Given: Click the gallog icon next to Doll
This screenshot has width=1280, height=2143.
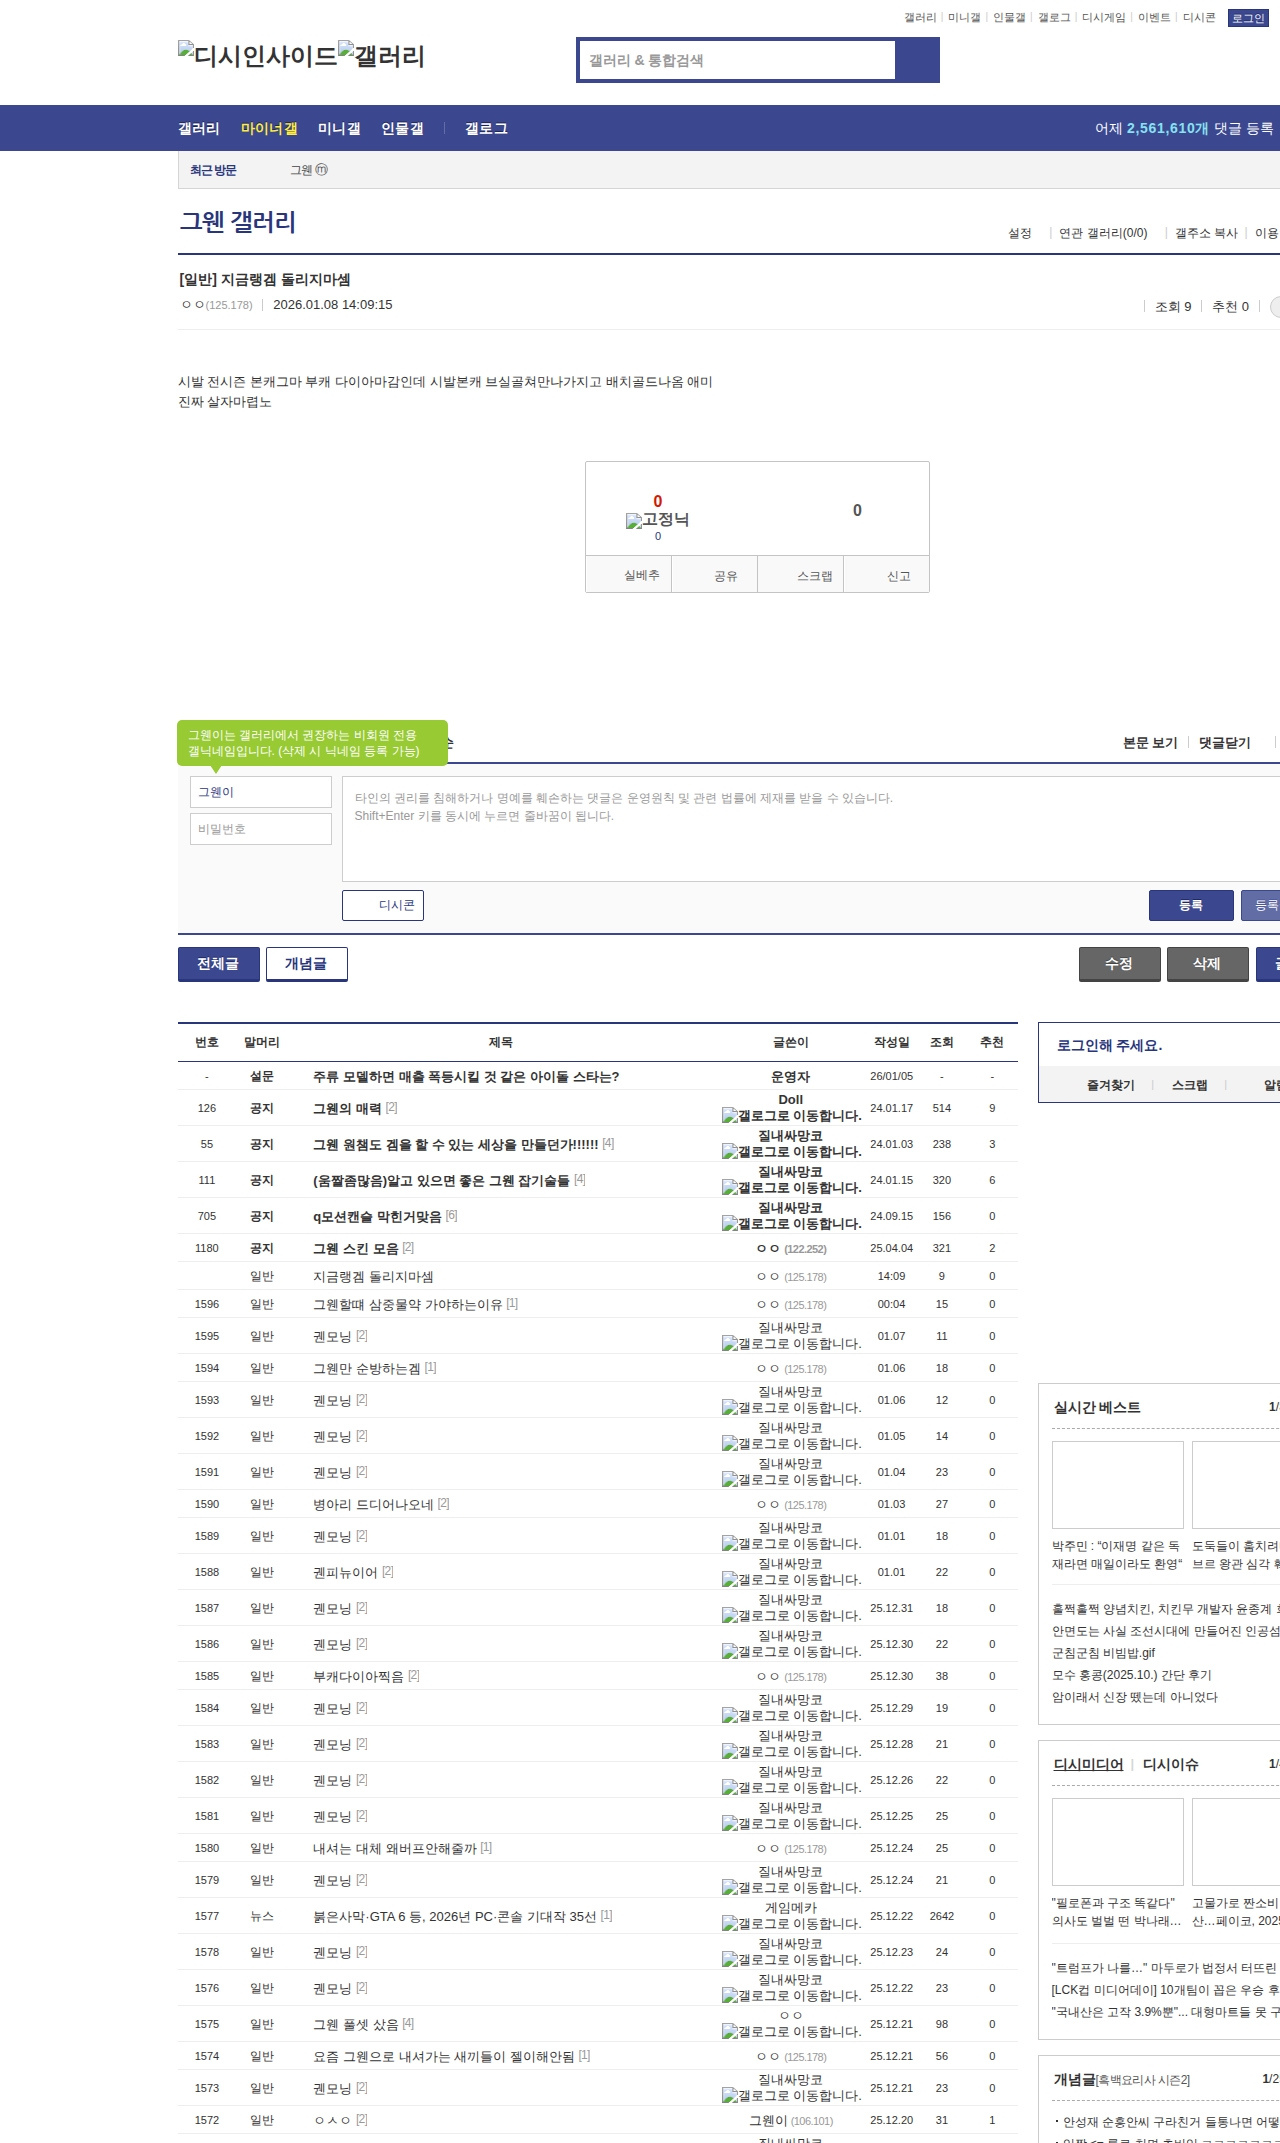Looking at the screenshot, I should coord(730,1116).
